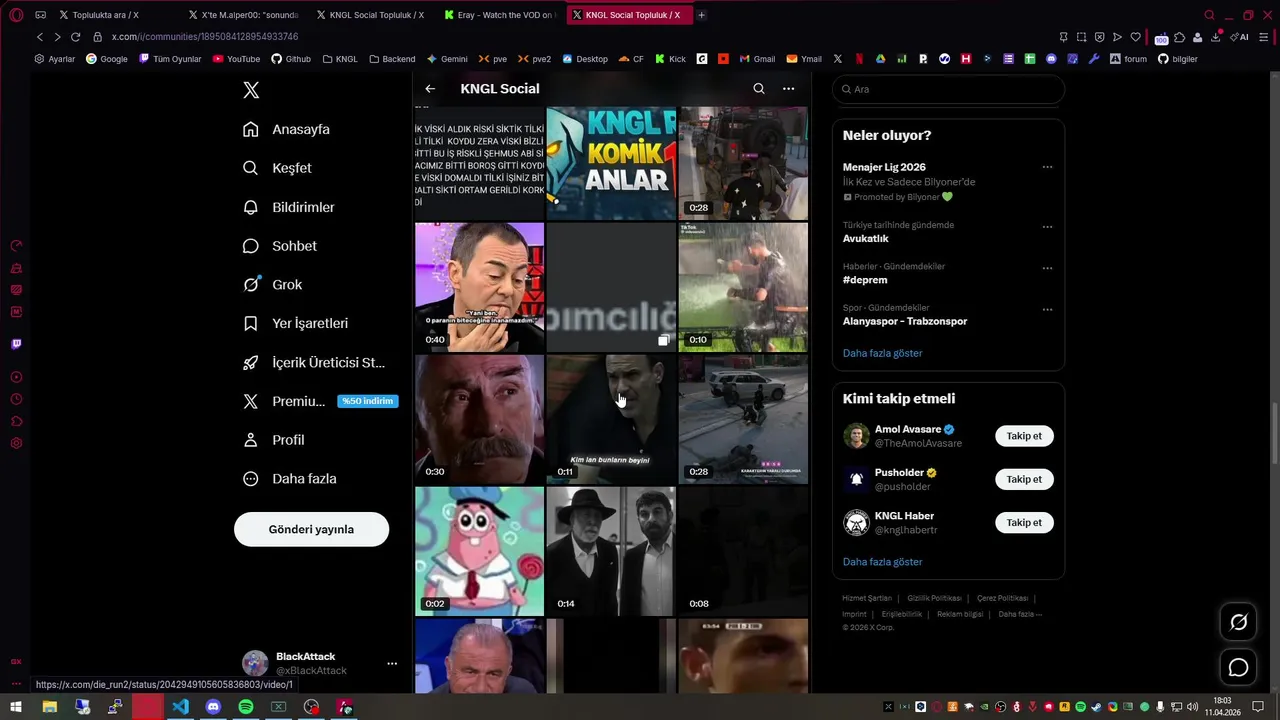Open Discord from taskbar
Viewport: 1280px width, 720px height.
pos(213,707)
